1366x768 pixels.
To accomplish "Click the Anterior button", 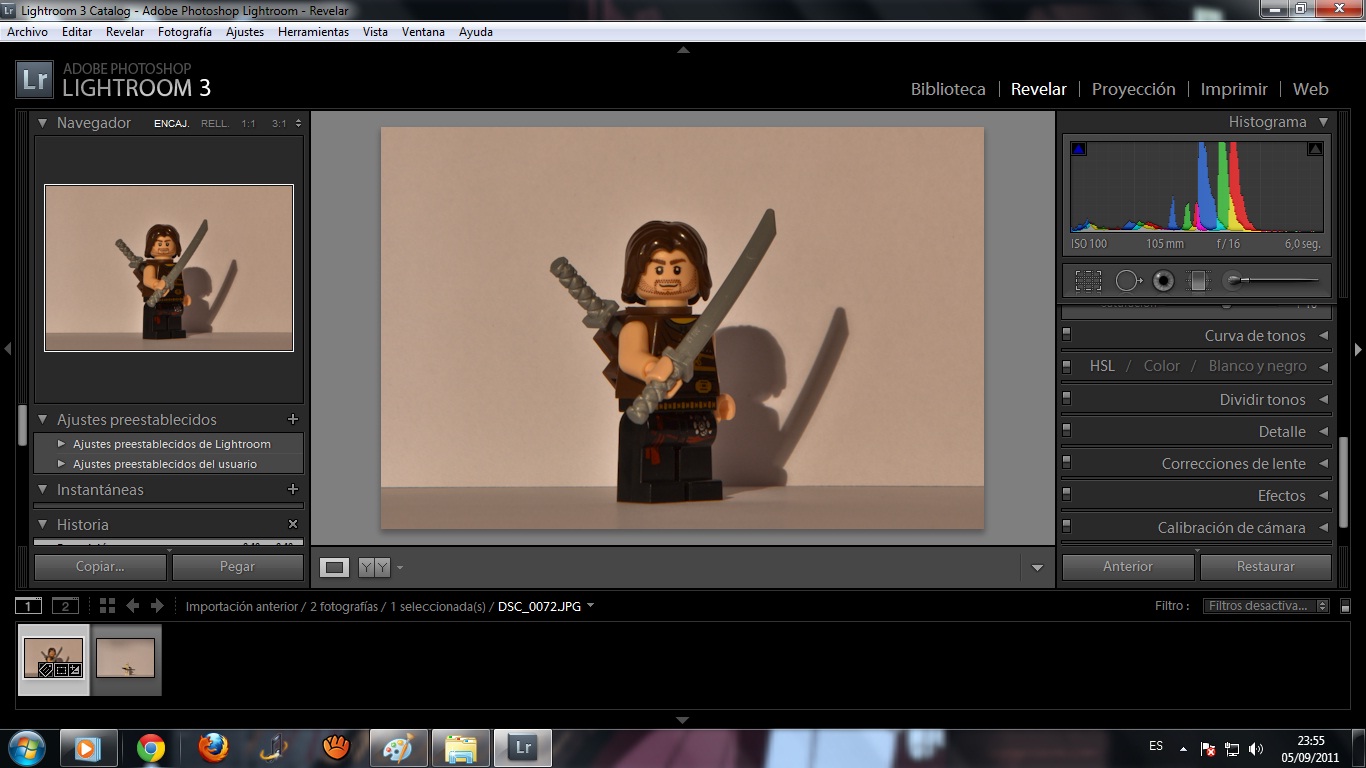I will tap(1128, 567).
